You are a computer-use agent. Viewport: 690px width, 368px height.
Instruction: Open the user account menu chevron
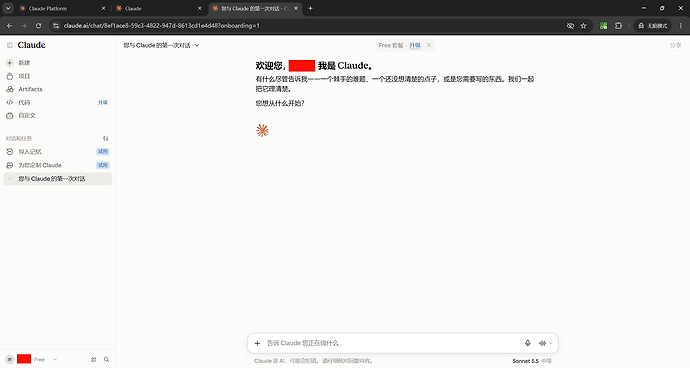55,359
